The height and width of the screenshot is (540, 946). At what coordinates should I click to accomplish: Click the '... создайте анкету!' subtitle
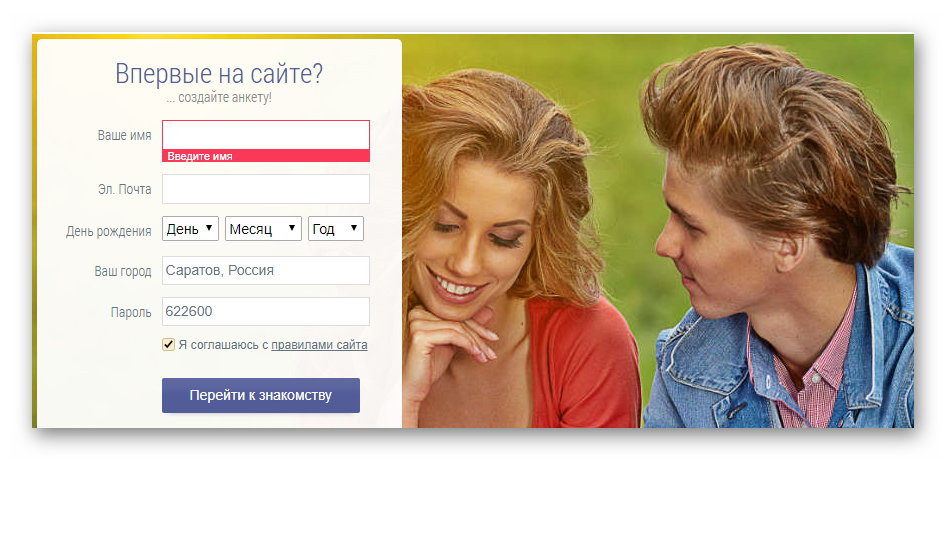(219, 98)
